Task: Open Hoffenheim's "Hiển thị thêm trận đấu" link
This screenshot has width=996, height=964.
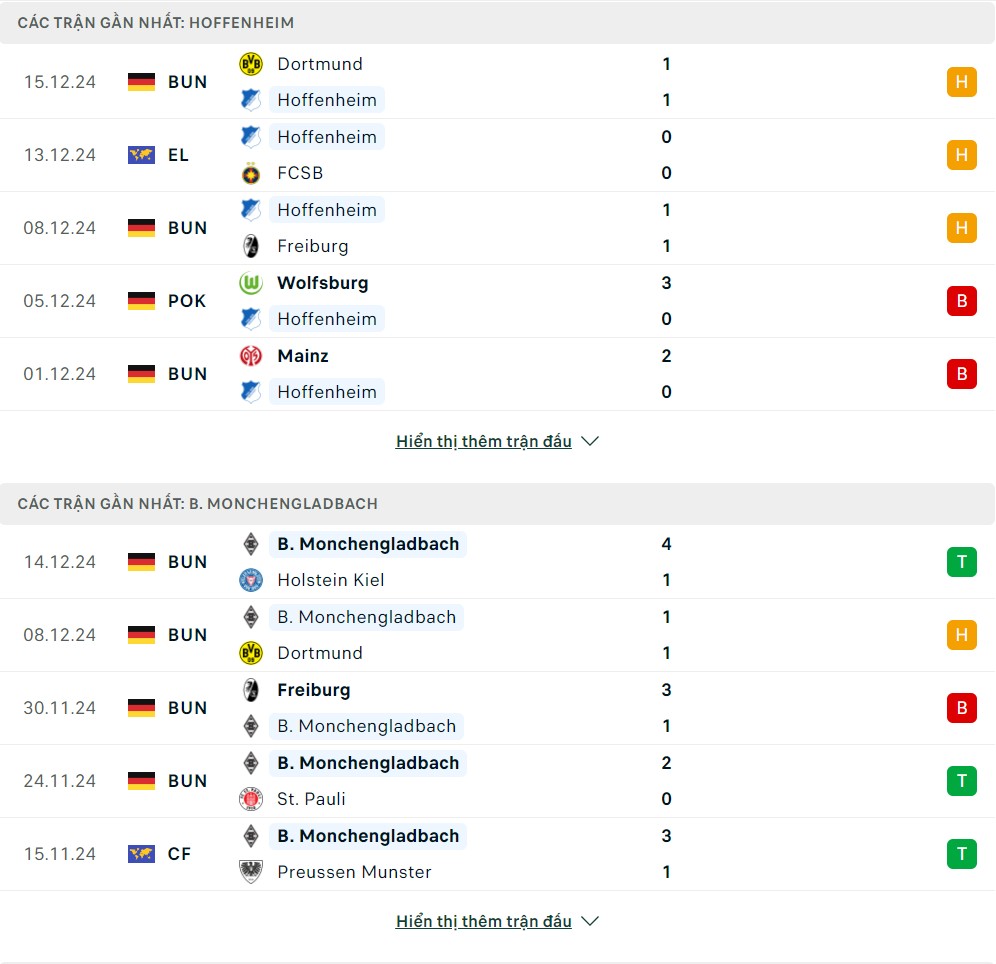Action: tap(483, 441)
